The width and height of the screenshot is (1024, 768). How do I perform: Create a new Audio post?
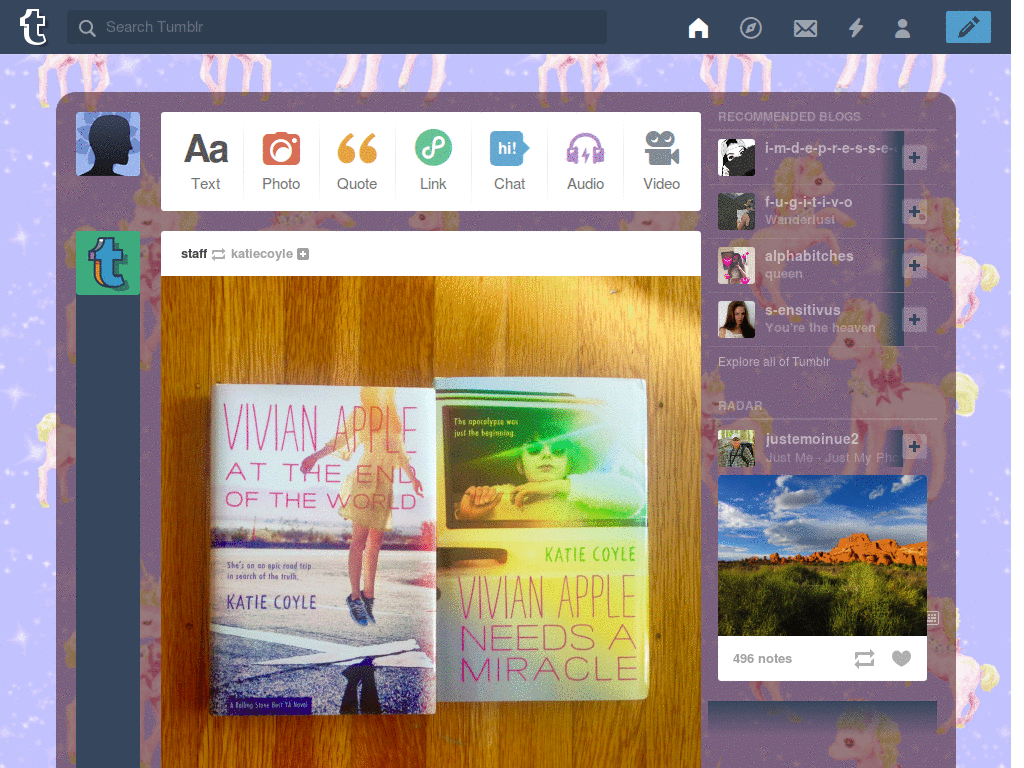[585, 161]
